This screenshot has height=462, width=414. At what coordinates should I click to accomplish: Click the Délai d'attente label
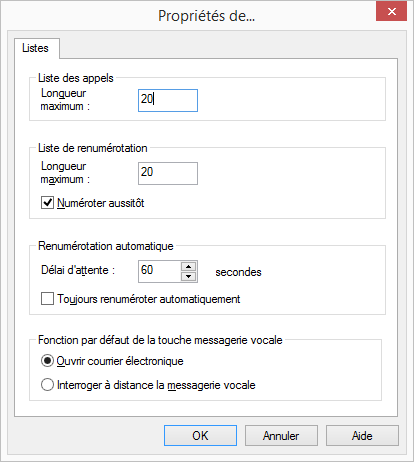coord(78,270)
